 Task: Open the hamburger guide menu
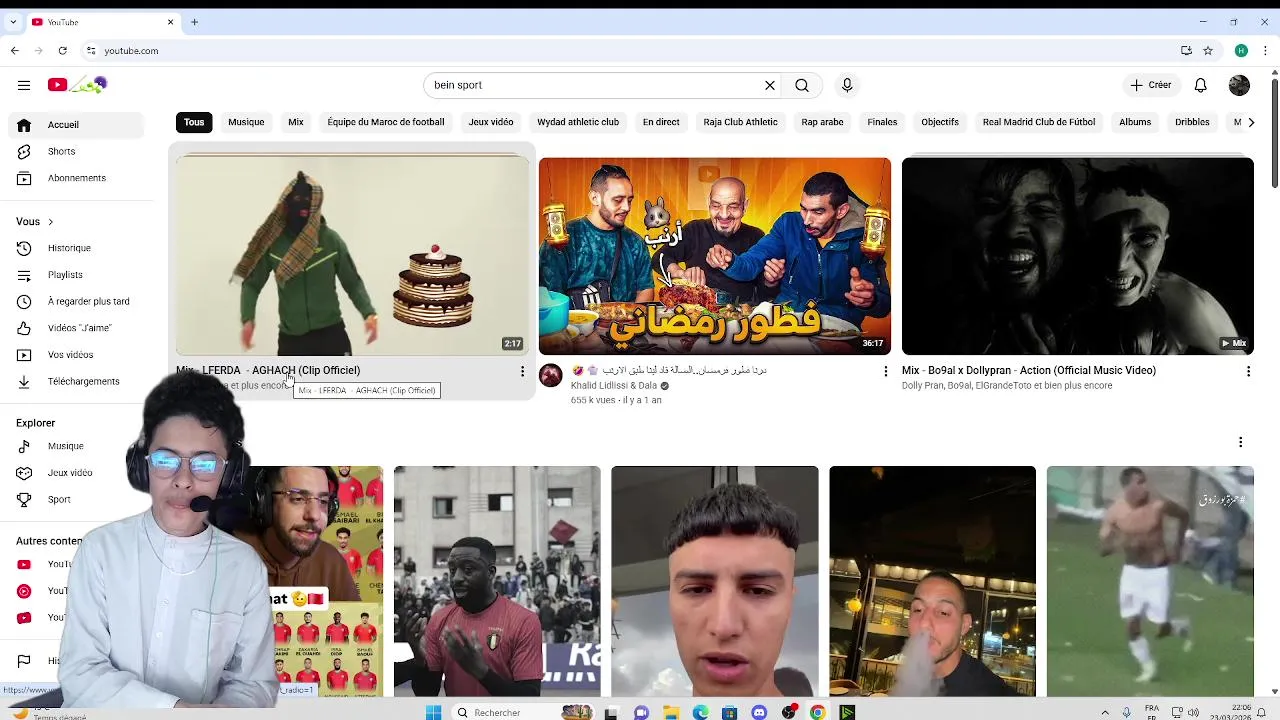point(24,85)
